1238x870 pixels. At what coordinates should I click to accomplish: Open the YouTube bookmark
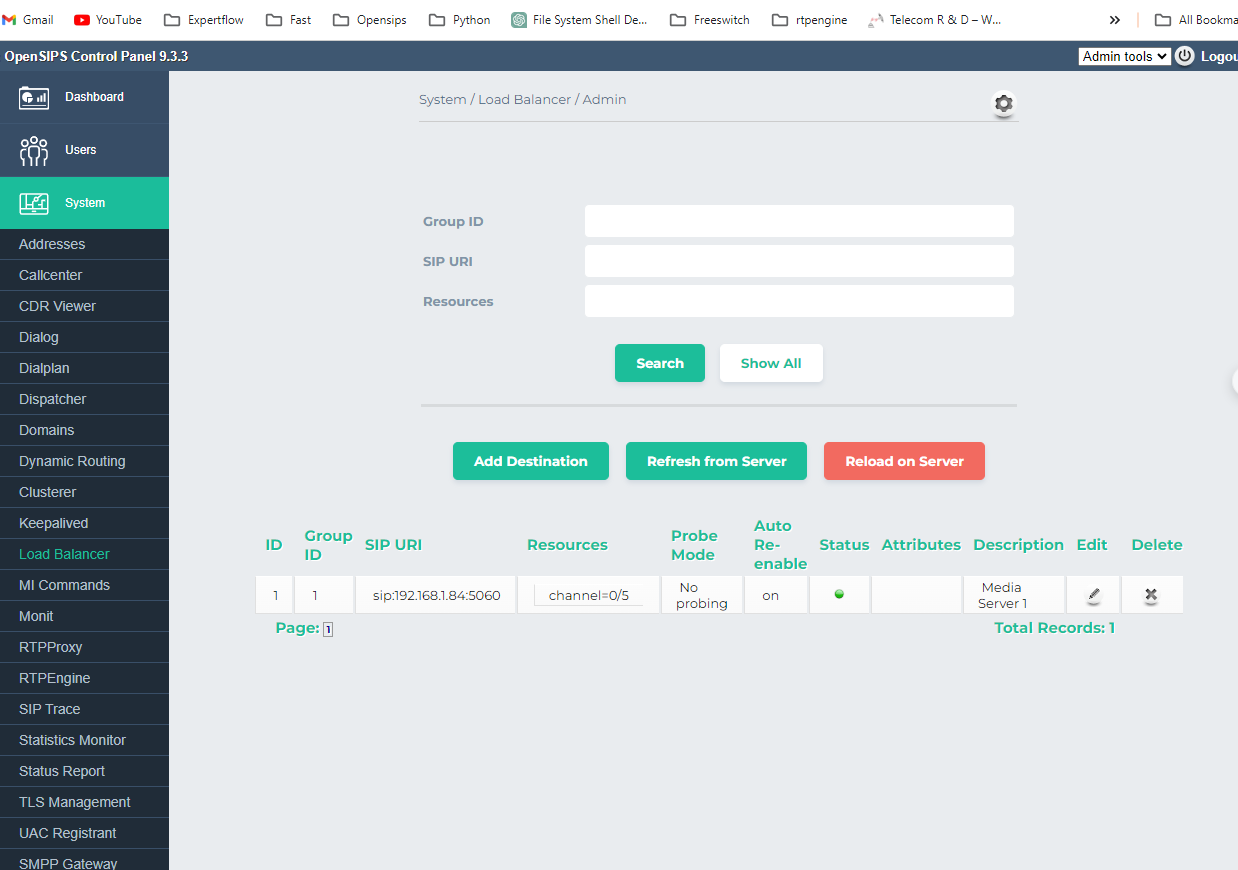point(108,20)
